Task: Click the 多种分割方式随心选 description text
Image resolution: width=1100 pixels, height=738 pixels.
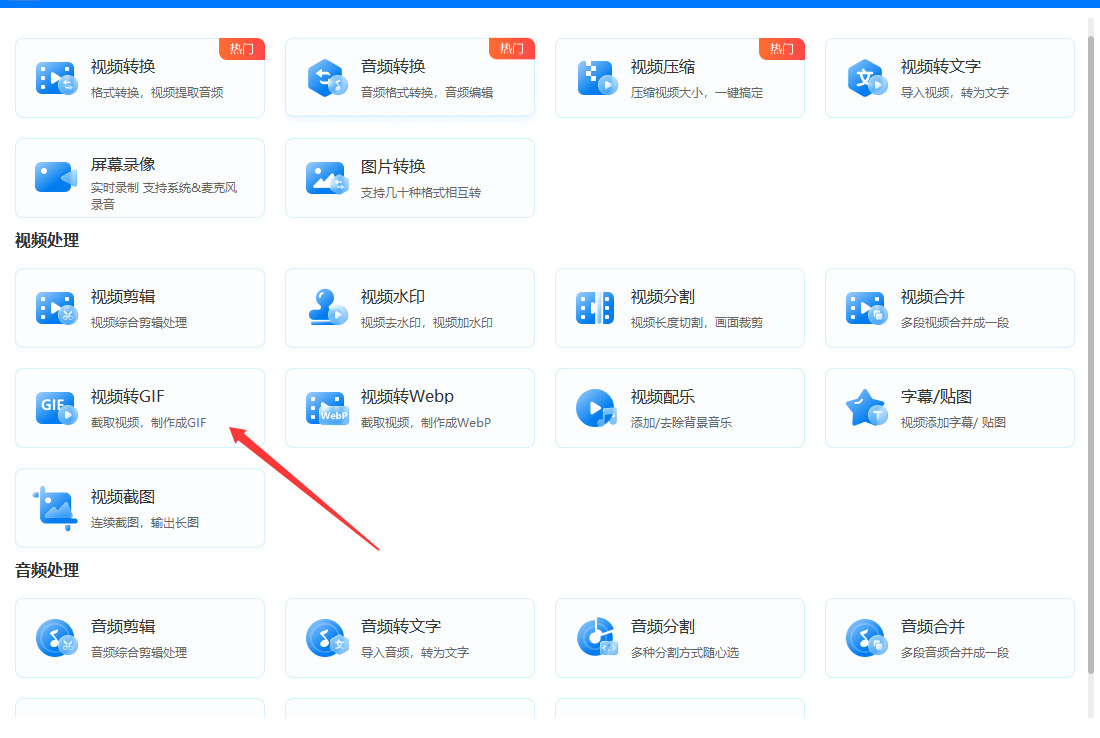Action: (x=685, y=652)
